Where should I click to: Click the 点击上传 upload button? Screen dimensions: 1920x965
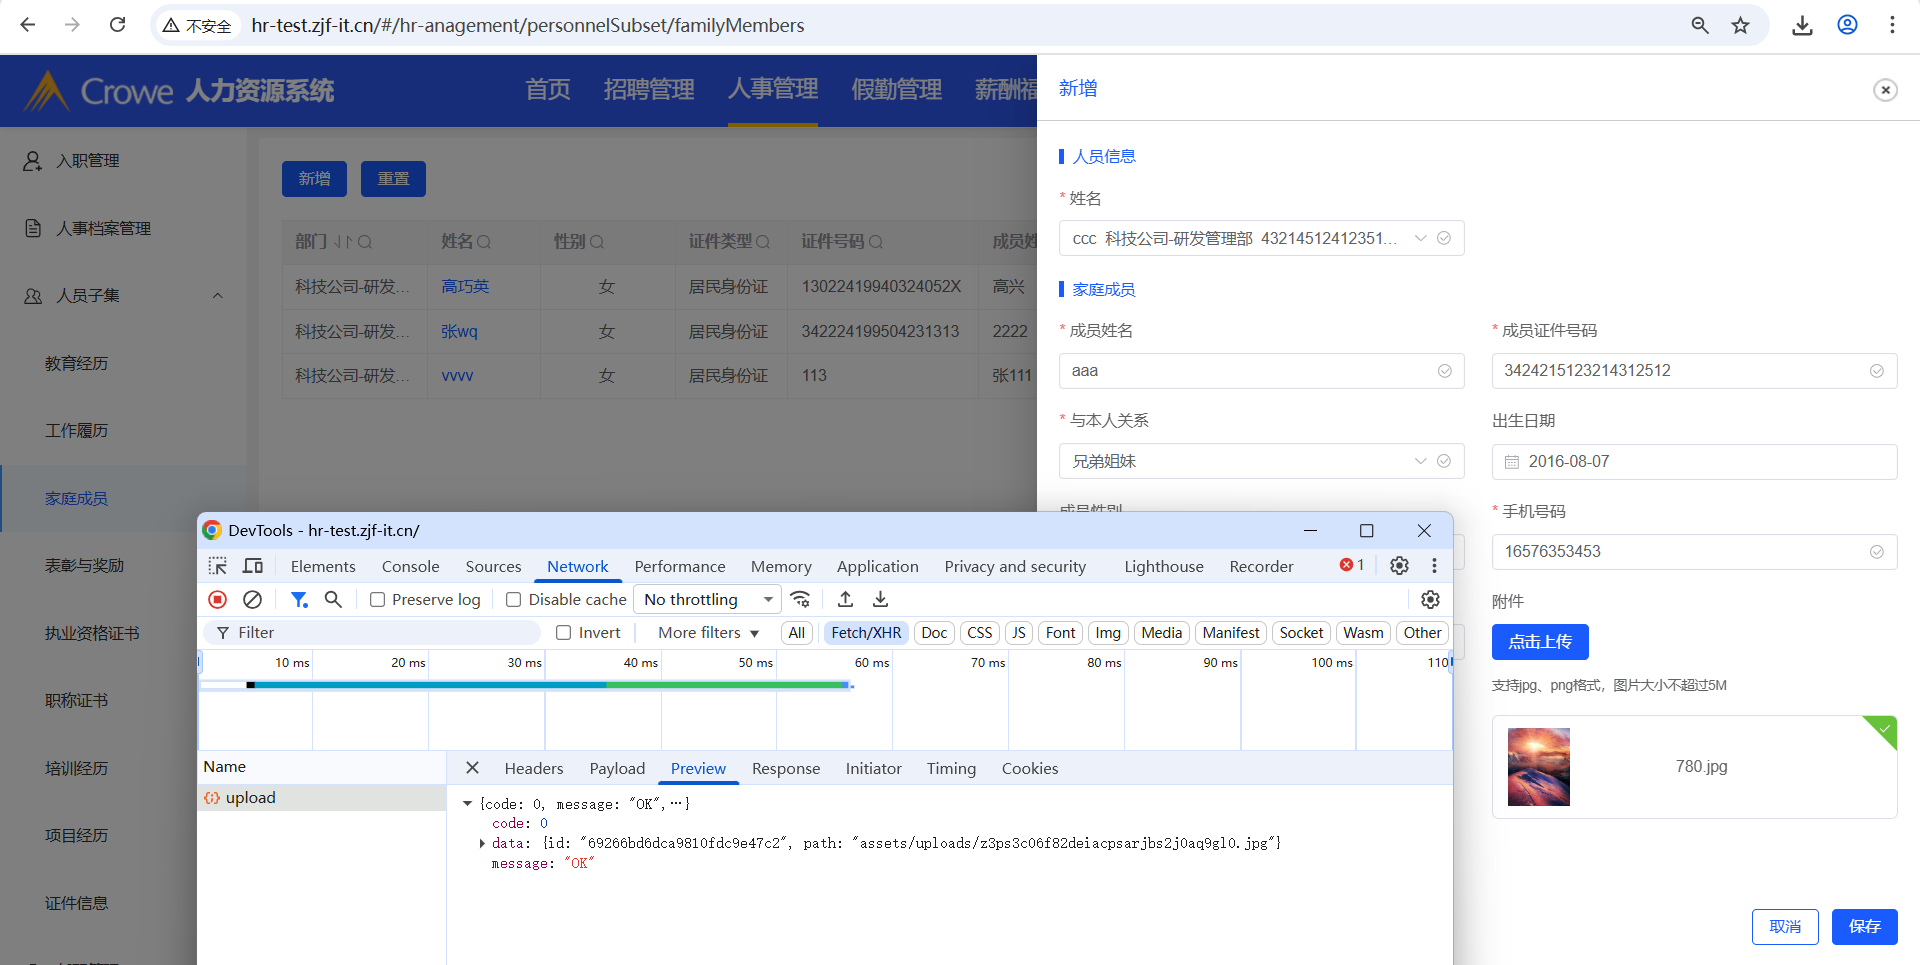coord(1539,642)
